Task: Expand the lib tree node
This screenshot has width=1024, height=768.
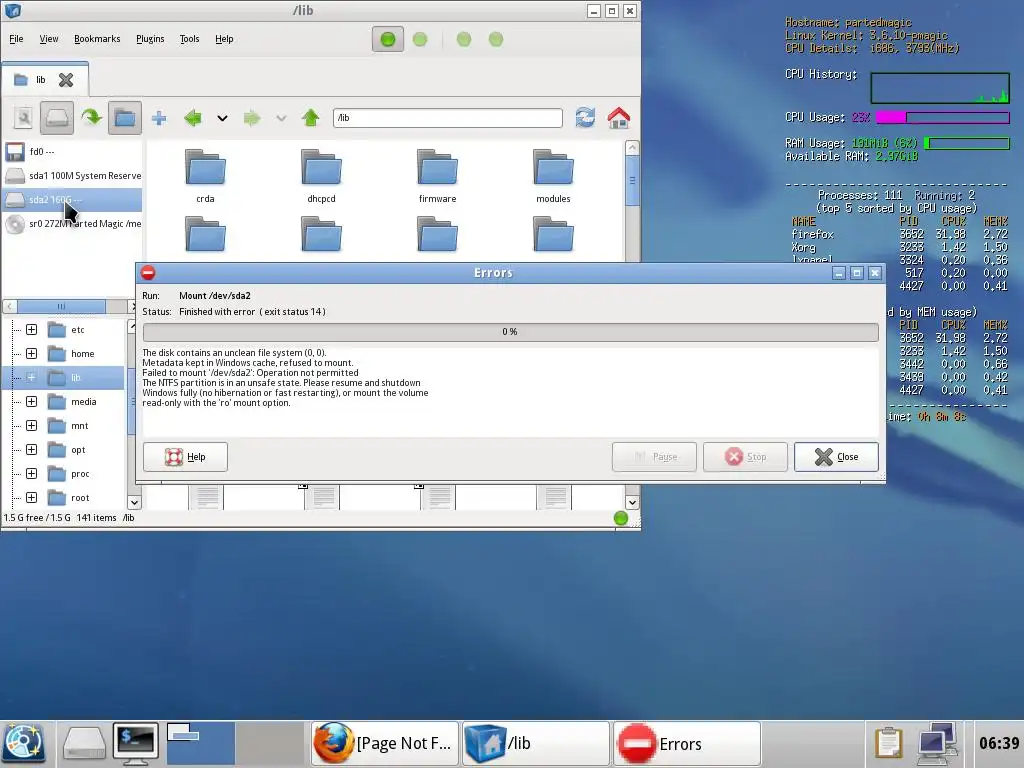Action: pos(31,377)
